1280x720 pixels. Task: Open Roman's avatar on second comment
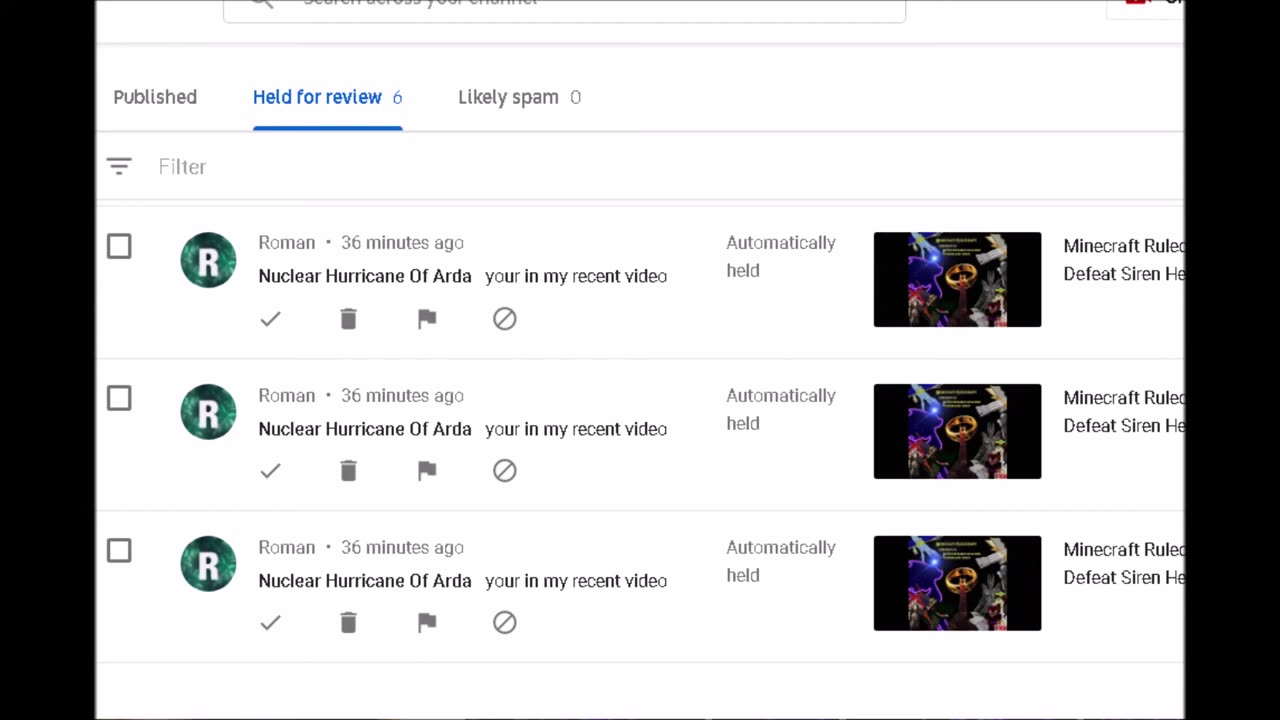point(208,412)
